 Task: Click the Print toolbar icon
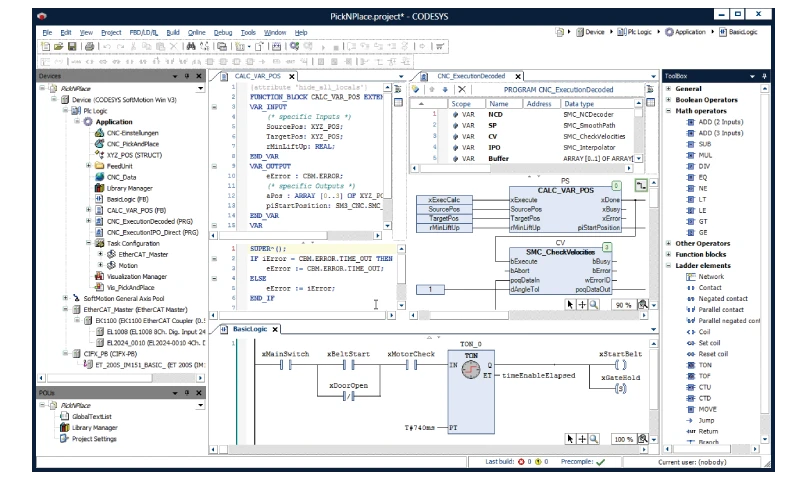90,46
